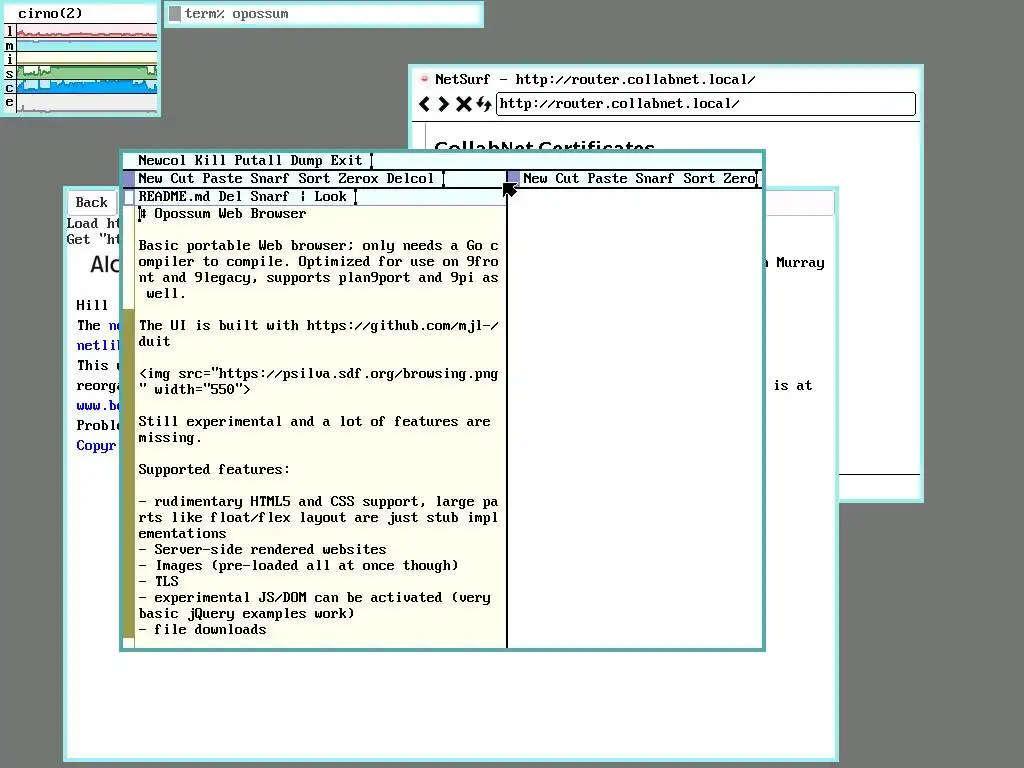Click the 'Supported features:' line in README
1024x768 pixels.
point(214,470)
